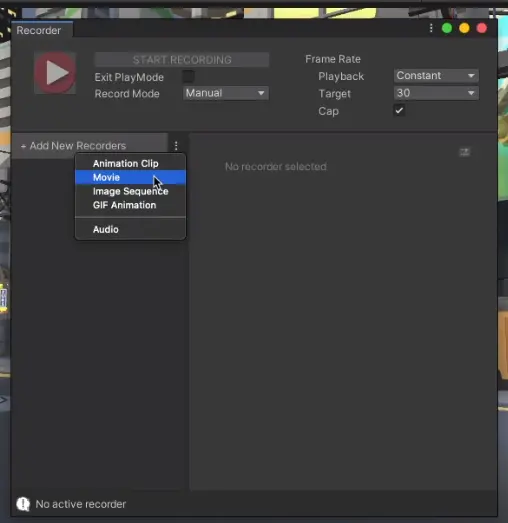The image size is (508, 523).
Task: Open the Record Mode dropdown
Action: [x=226, y=93]
